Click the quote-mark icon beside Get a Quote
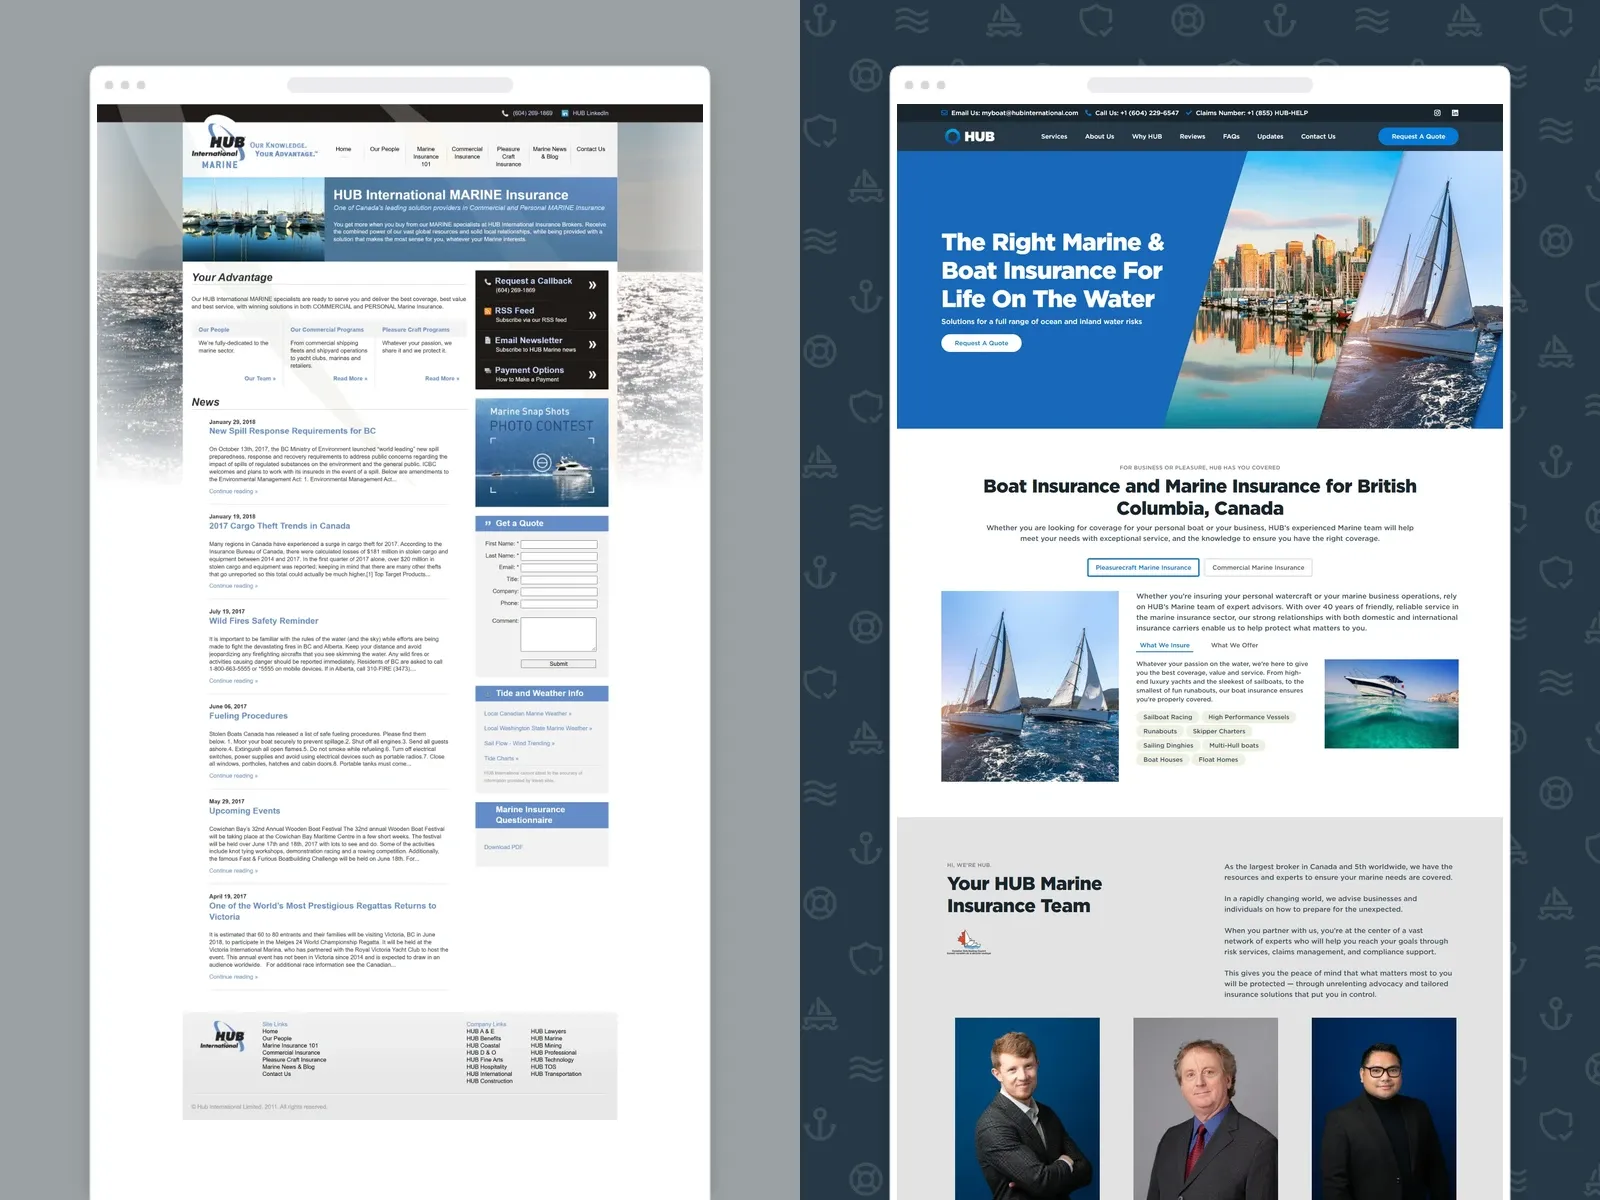The image size is (1600, 1200). pos(488,523)
